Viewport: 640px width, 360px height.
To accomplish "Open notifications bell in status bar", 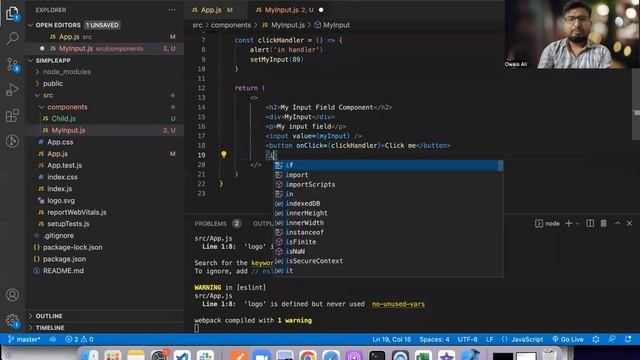I will point(628,339).
